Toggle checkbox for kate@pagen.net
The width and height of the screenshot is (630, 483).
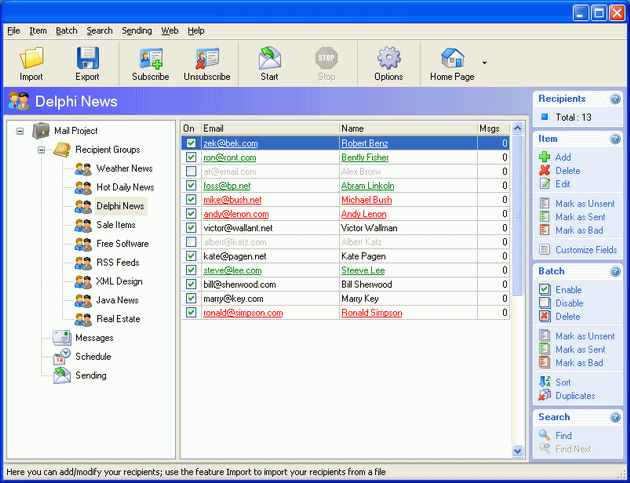pyautogui.click(x=191, y=256)
